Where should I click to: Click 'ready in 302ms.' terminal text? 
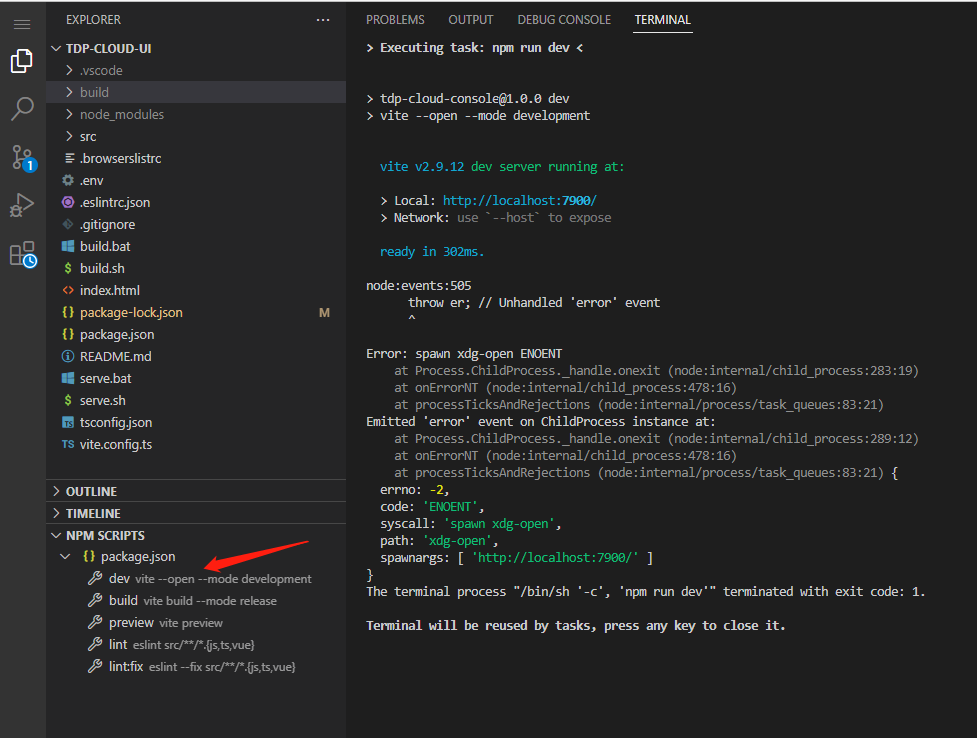point(432,252)
